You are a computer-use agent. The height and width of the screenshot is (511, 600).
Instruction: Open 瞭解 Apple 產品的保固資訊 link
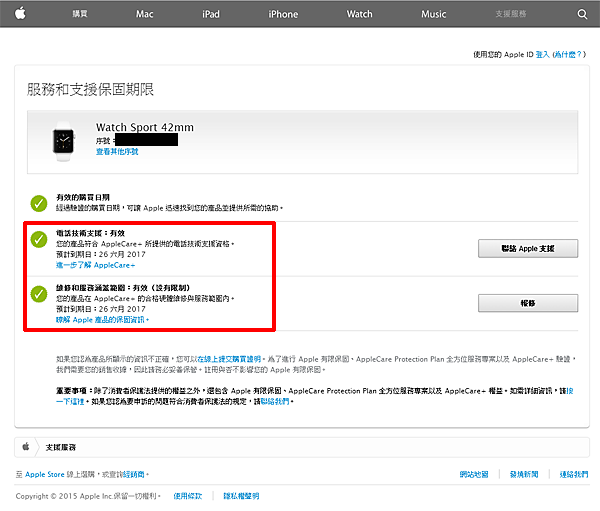(101, 320)
